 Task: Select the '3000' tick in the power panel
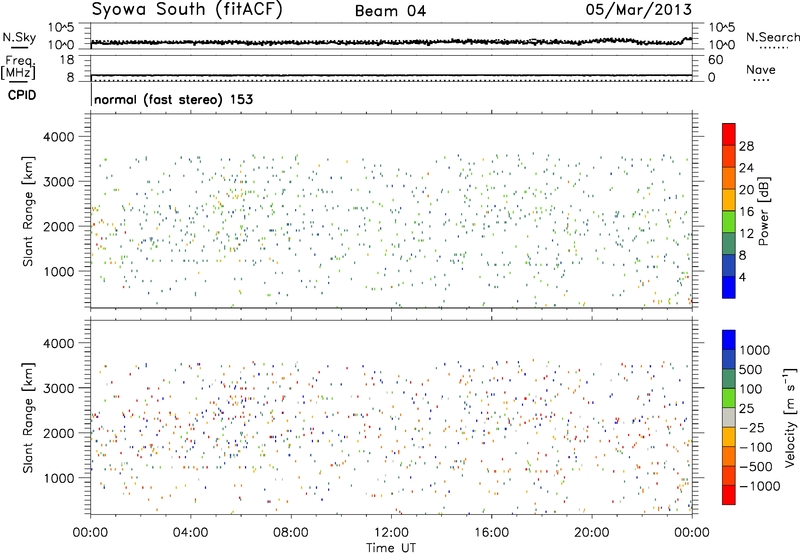click(59, 182)
